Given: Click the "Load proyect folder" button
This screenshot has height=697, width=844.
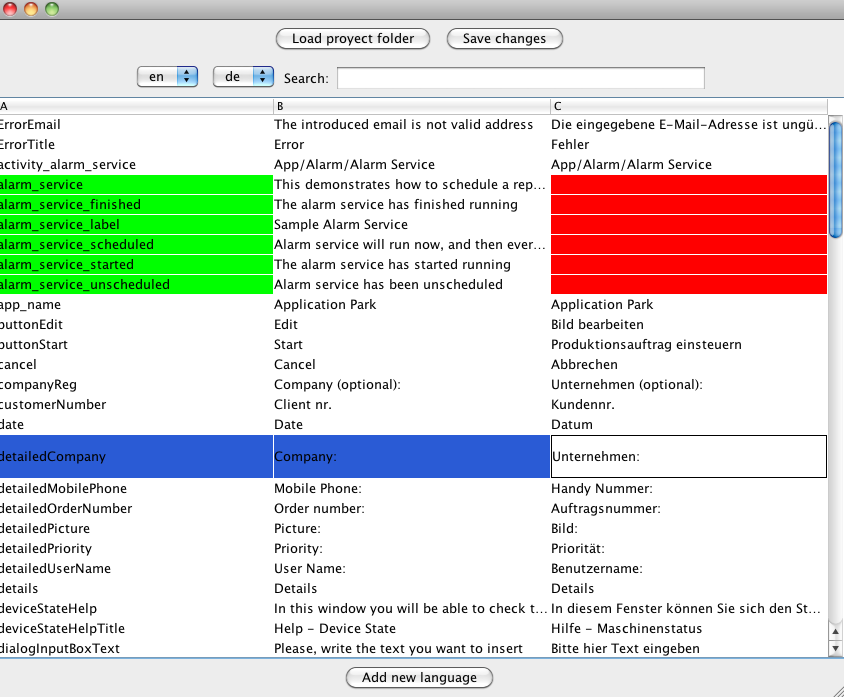Looking at the screenshot, I should [352, 38].
